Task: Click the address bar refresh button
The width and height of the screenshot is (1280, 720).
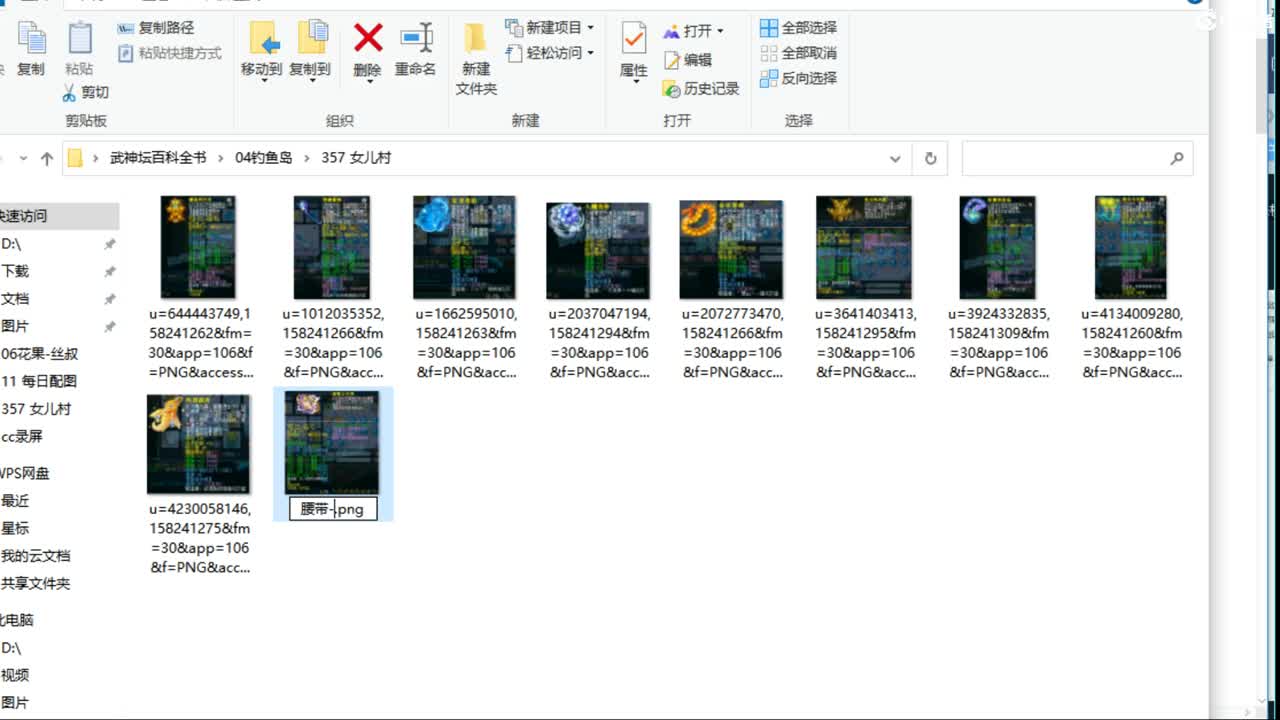Action: [x=930, y=158]
